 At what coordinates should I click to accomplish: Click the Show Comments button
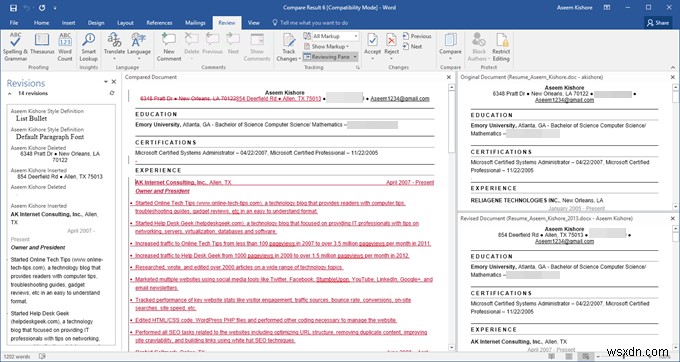[x=257, y=46]
